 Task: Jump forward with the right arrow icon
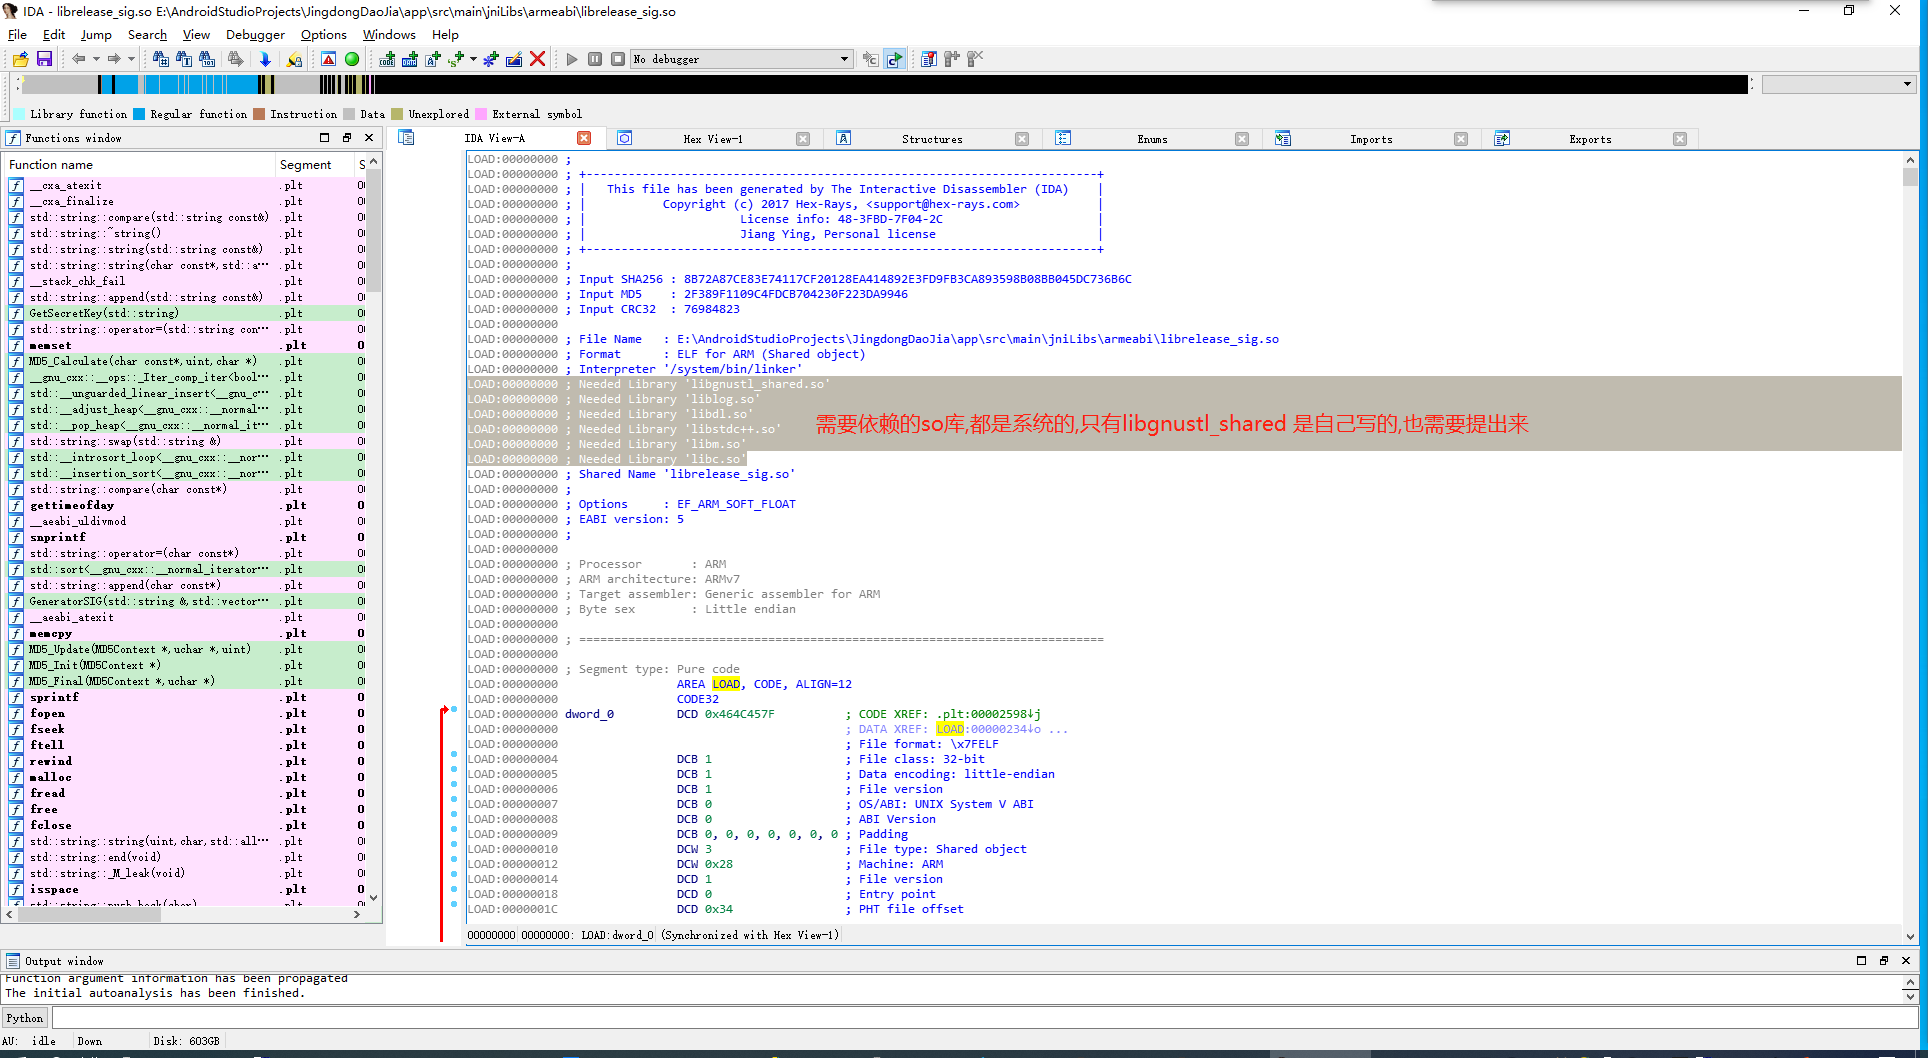tap(114, 59)
